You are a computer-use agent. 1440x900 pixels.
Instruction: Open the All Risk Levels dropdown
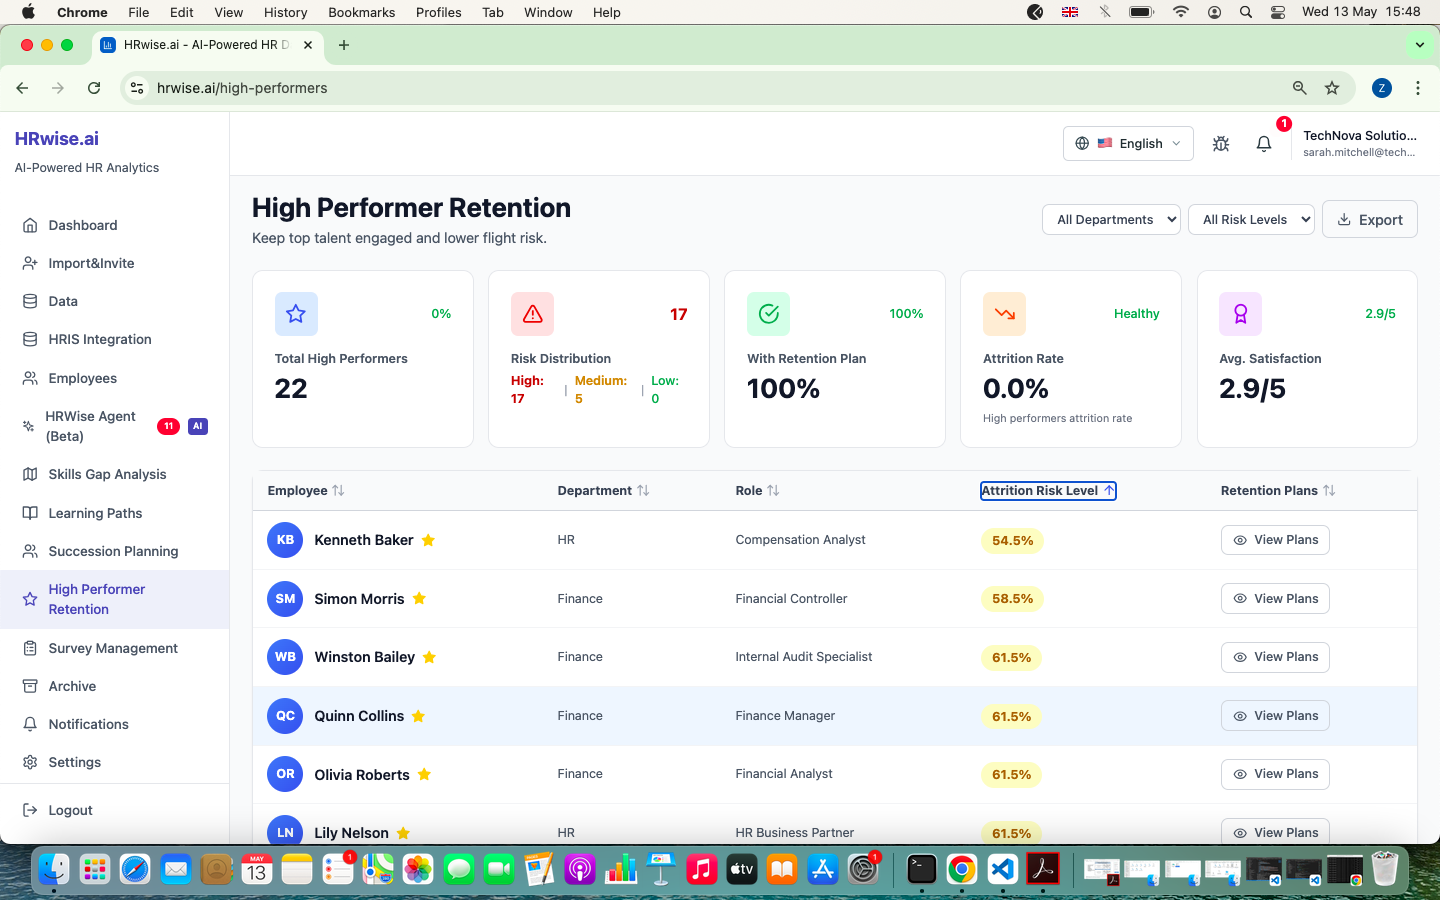point(1251,220)
